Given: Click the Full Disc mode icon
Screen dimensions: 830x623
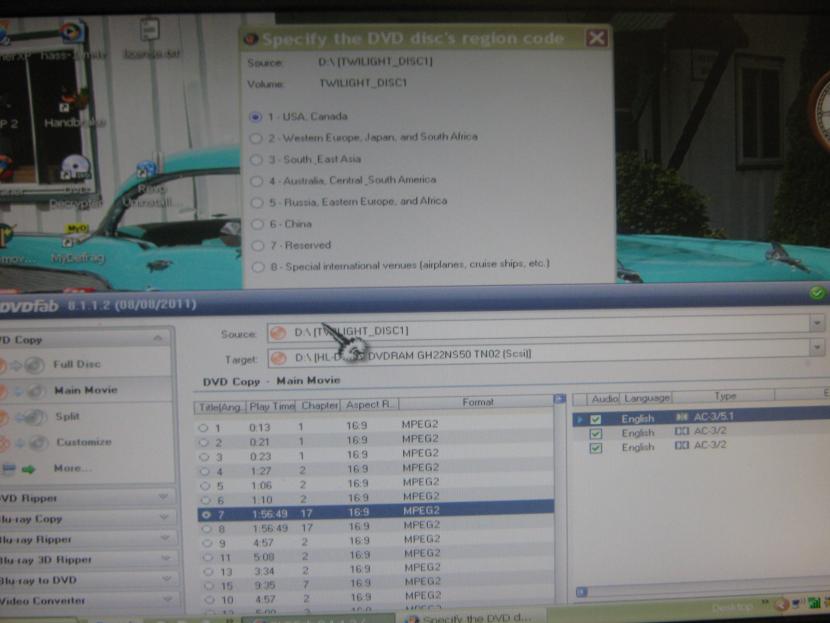Looking at the screenshot, I should tap(23, 365).
